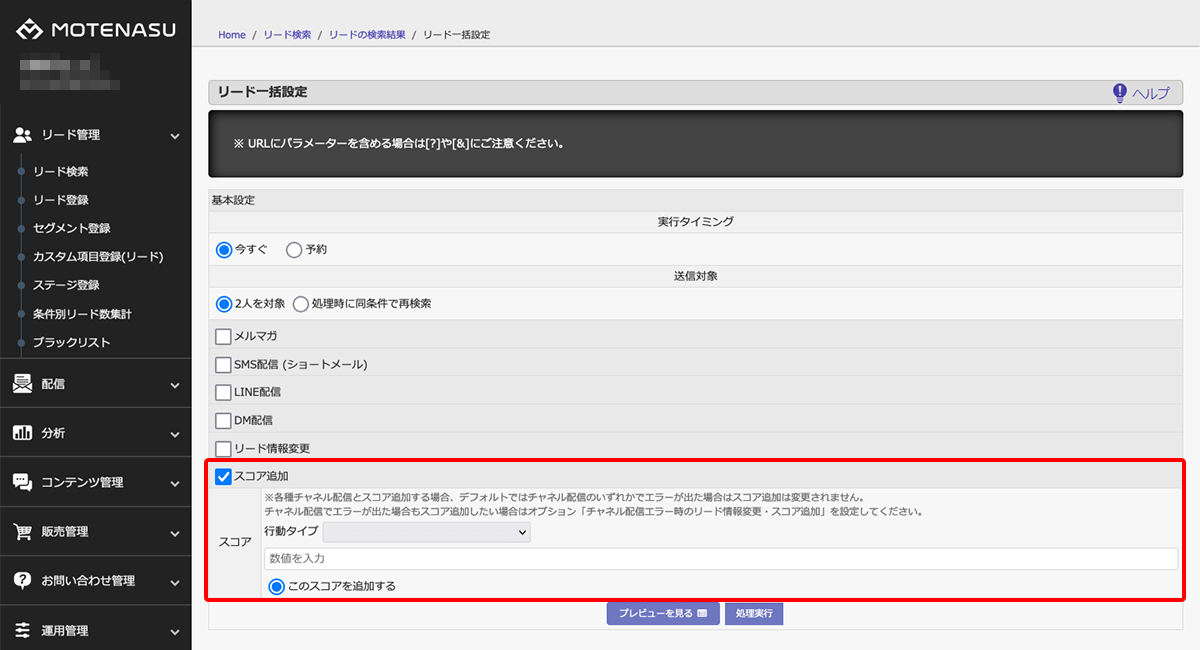The width and height of the screenshot is (1200, 650).
Task: Select 処理時に同条件で再検索 radio option
Action: coord(301,304)
